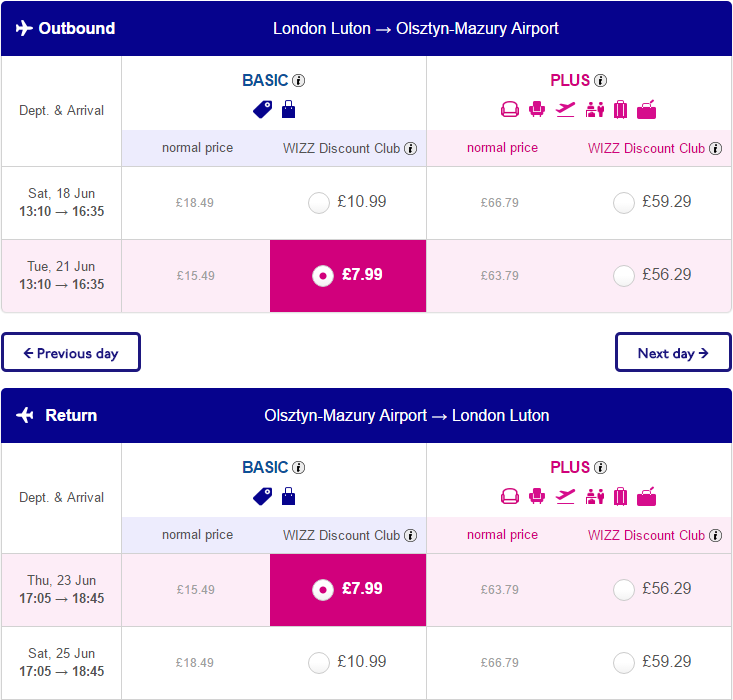Click the priority boarding plane icon in return PLUS

[x=565, y=496]
